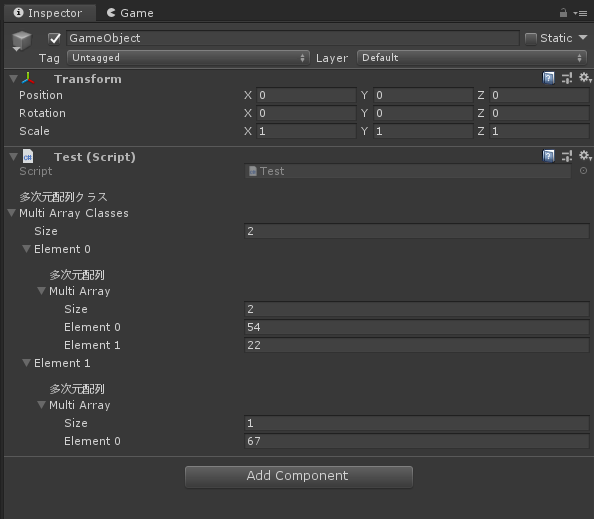The image size is (594, 519).
Task: Collapse the Multi Array Classes foldout
Action: click(12, 213)
